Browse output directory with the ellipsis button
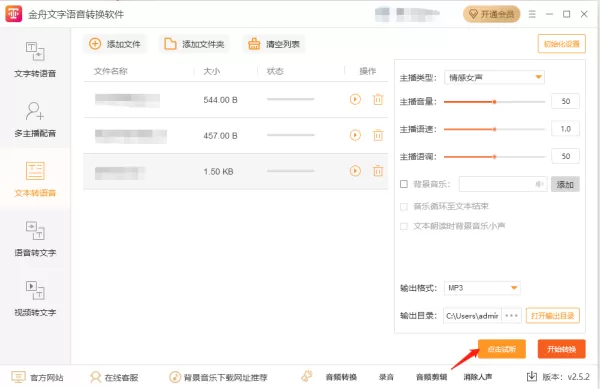Image resolution: width=600 pixels, height=389 pixels. pos(511,316)
